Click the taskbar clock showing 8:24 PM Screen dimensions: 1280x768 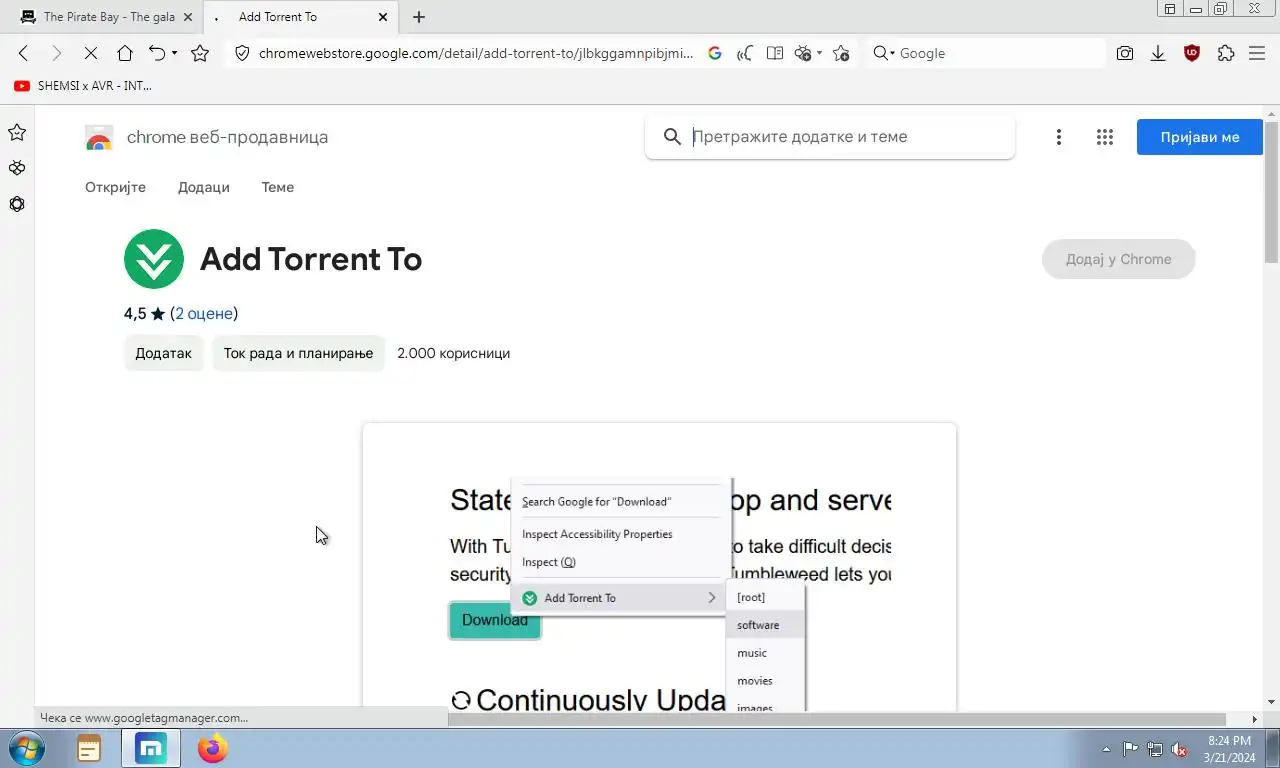click(x=1229, y=749)
